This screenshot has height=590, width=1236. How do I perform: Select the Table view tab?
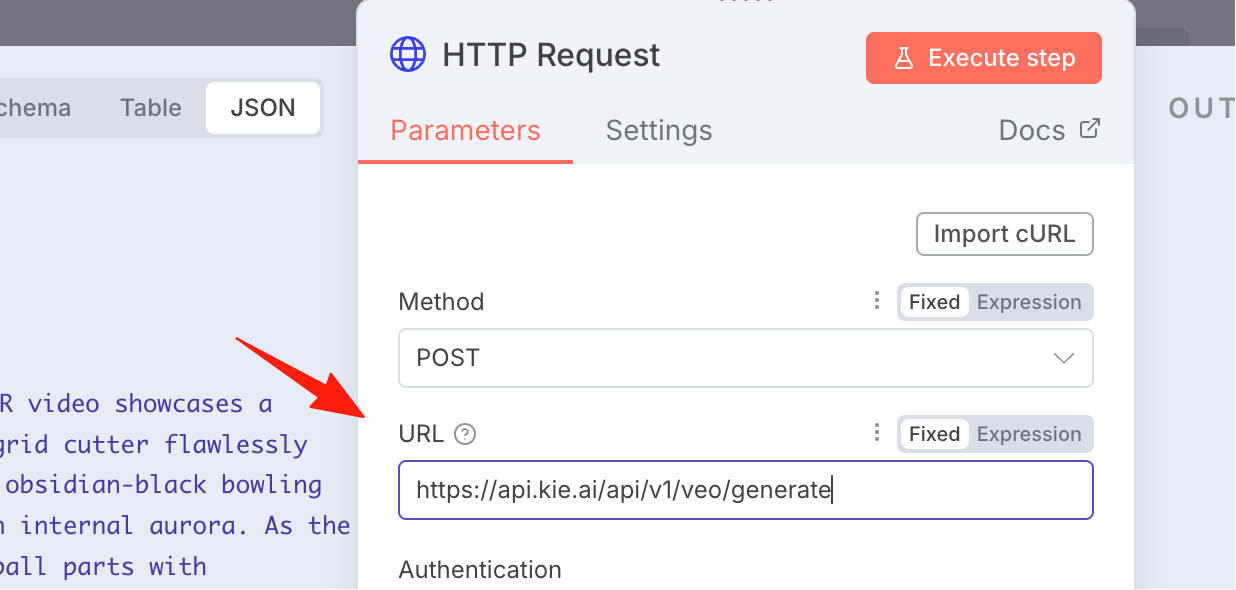tap(151, 108)
